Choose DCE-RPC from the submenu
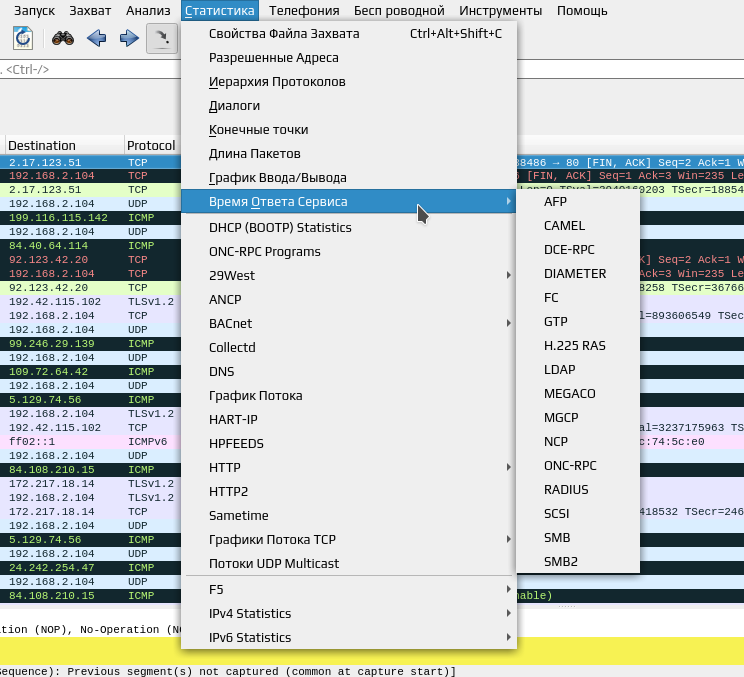 point(578,250)
